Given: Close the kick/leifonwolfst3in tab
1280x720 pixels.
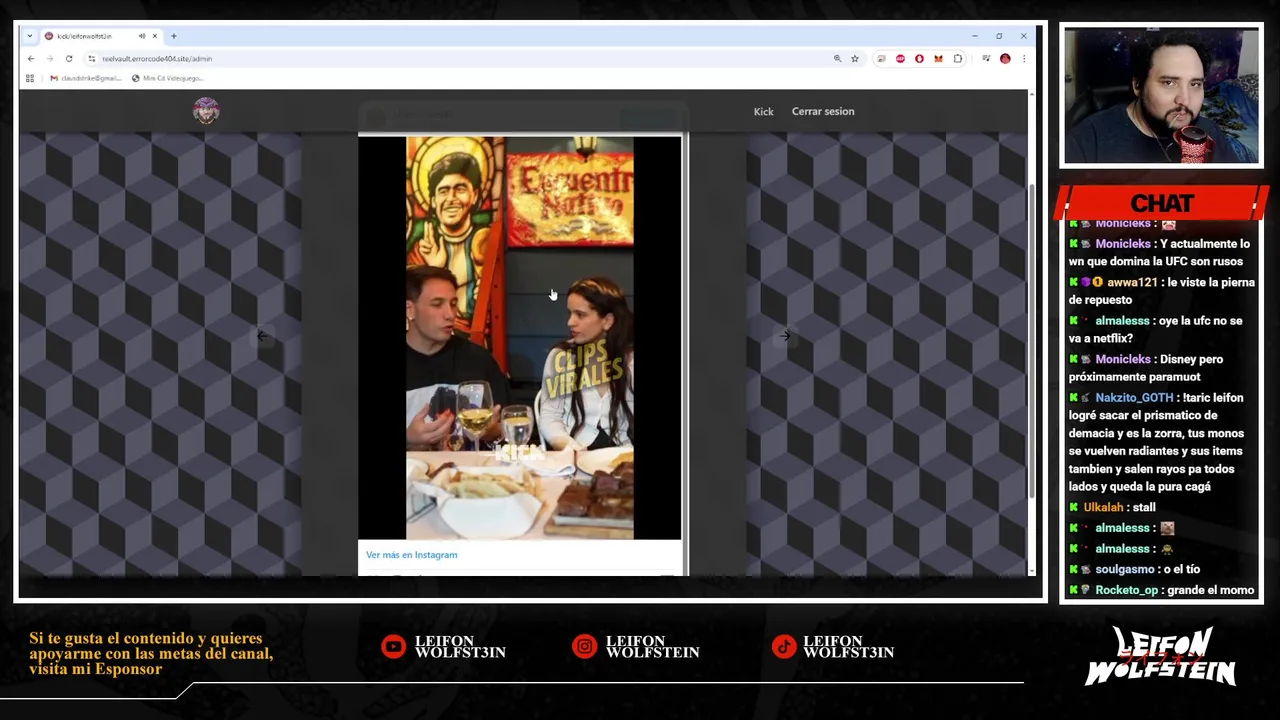Looking at the screenshot, I should [x=155, y=36].
